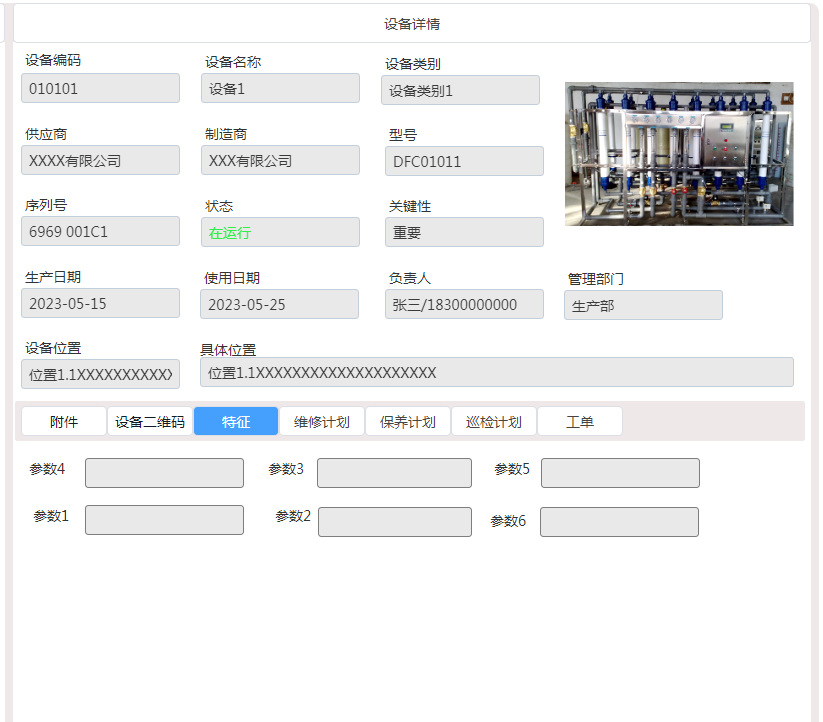The height and width of the screenshot is (722, 823).
Task: Click the 制造商 label
Action: tap(226, 134)
